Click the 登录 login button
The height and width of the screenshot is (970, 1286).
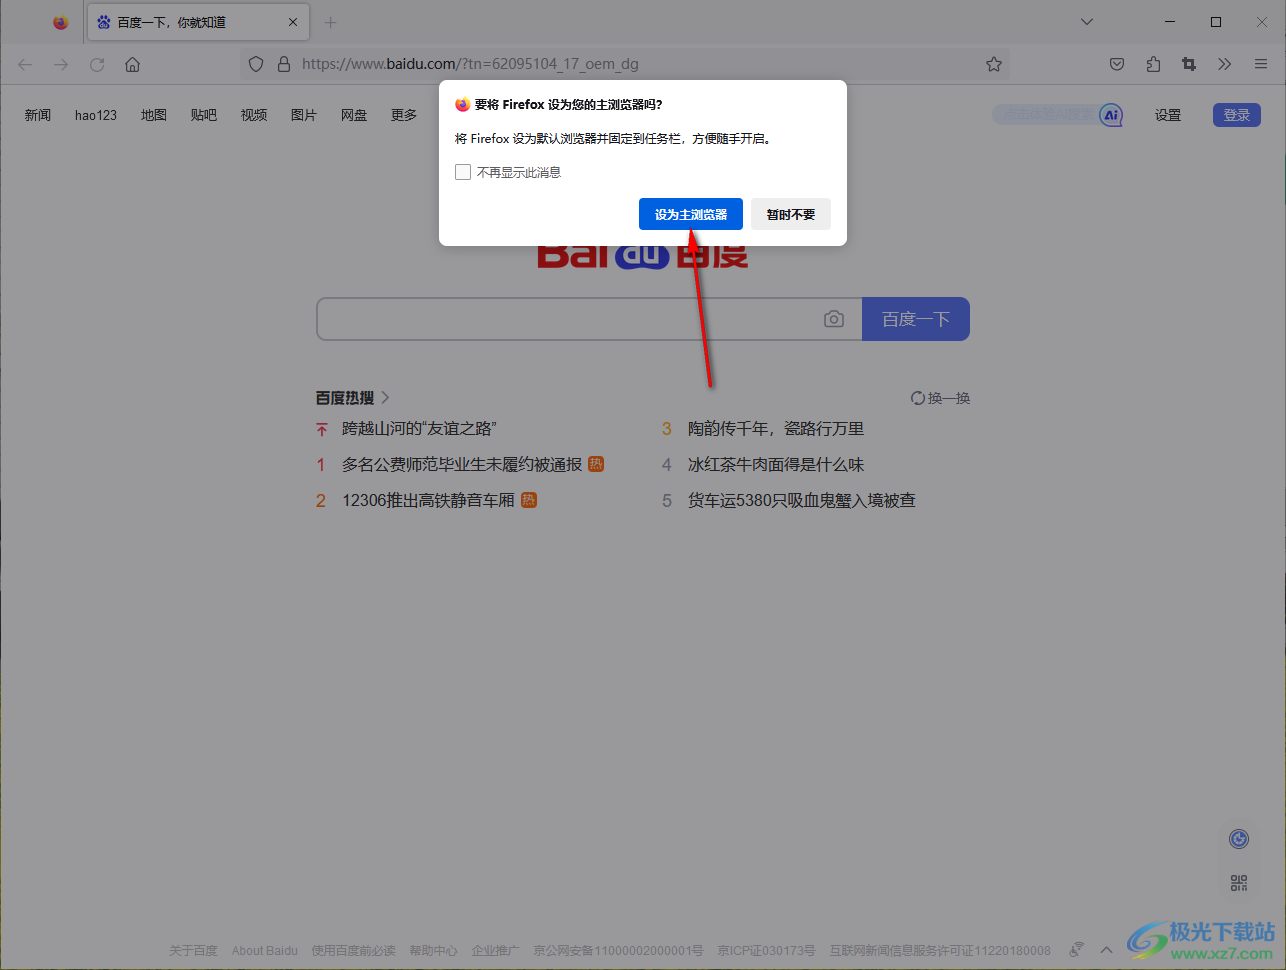[x=1237, y=115]
